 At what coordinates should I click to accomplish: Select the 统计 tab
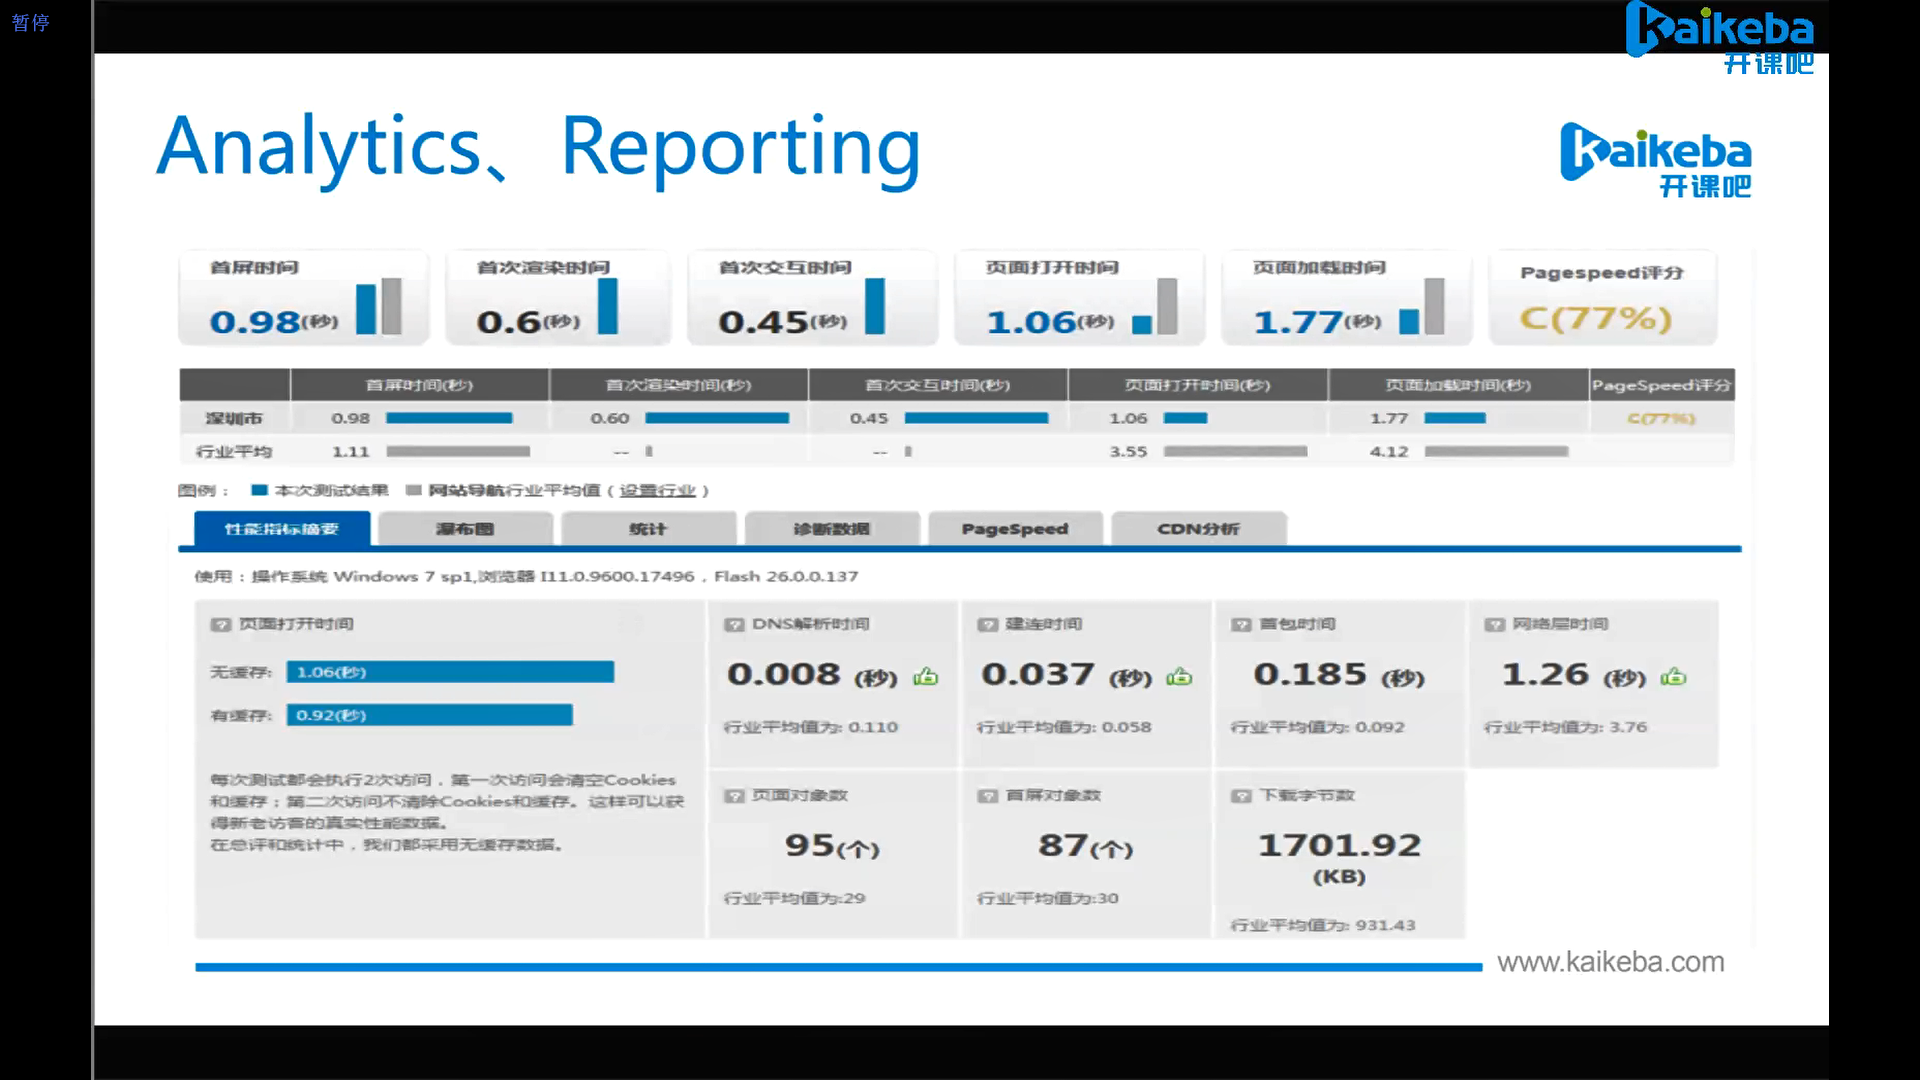[x=648, y=529]
